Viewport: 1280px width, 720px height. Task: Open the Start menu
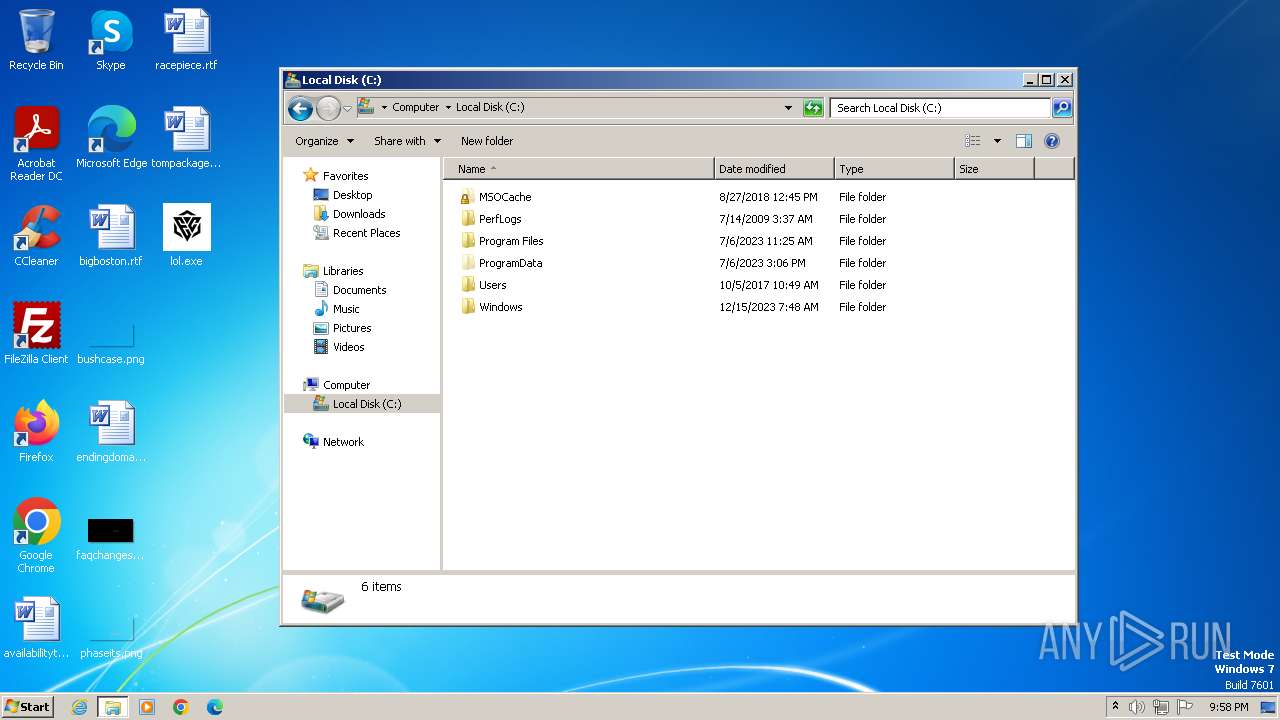27,707
